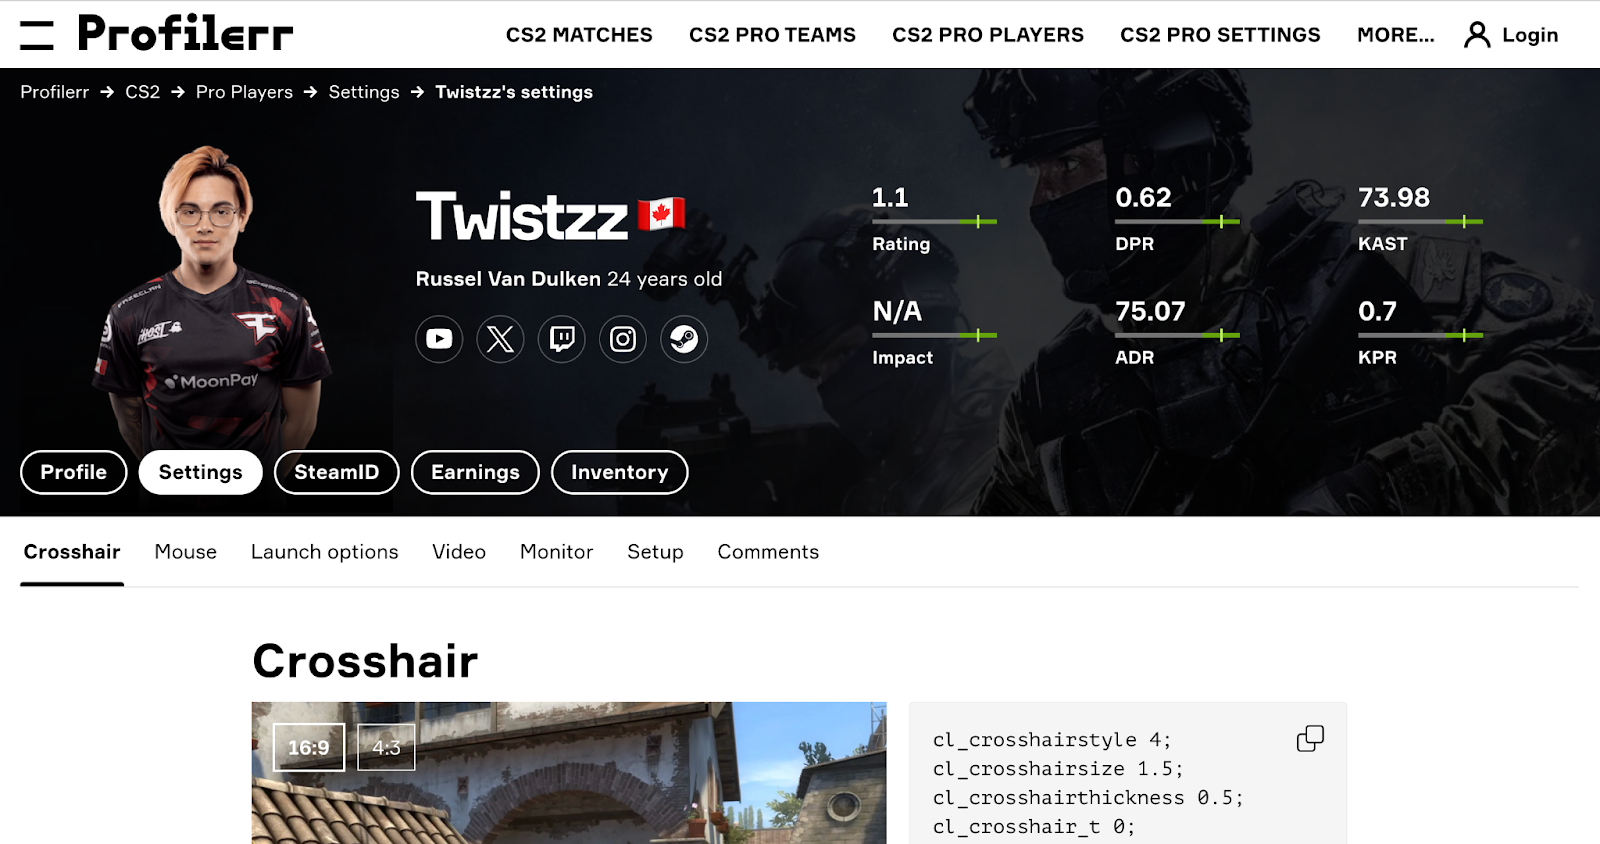Copy crosshair config with copy icon
Screen dimensions: 1600x844
click(x=1310, y=739)
